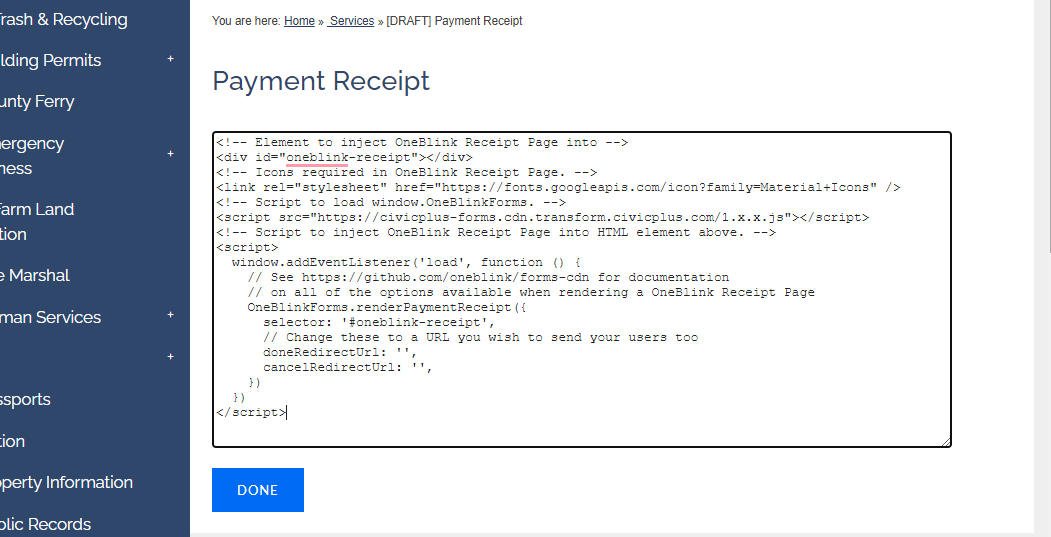Click the 'You are here:' label
Image resolution: width=1051 pixels, height=537 pixels.
[246, 21]
